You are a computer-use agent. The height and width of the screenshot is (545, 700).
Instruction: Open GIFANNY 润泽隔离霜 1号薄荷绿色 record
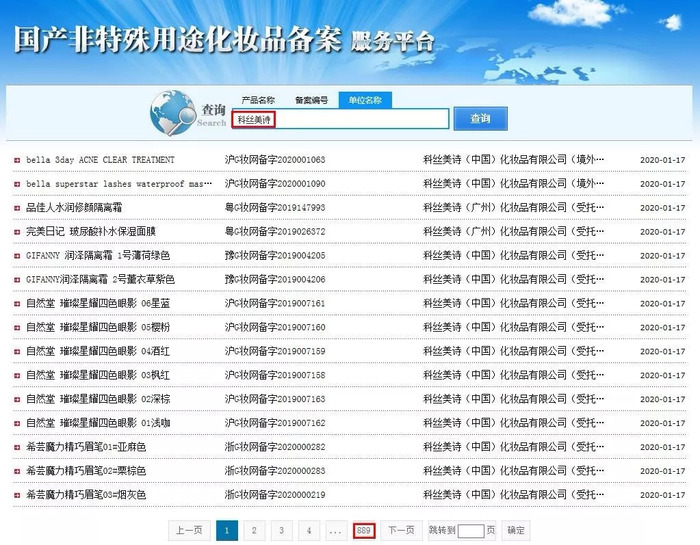pyautogui.click(x=98, y=255)
